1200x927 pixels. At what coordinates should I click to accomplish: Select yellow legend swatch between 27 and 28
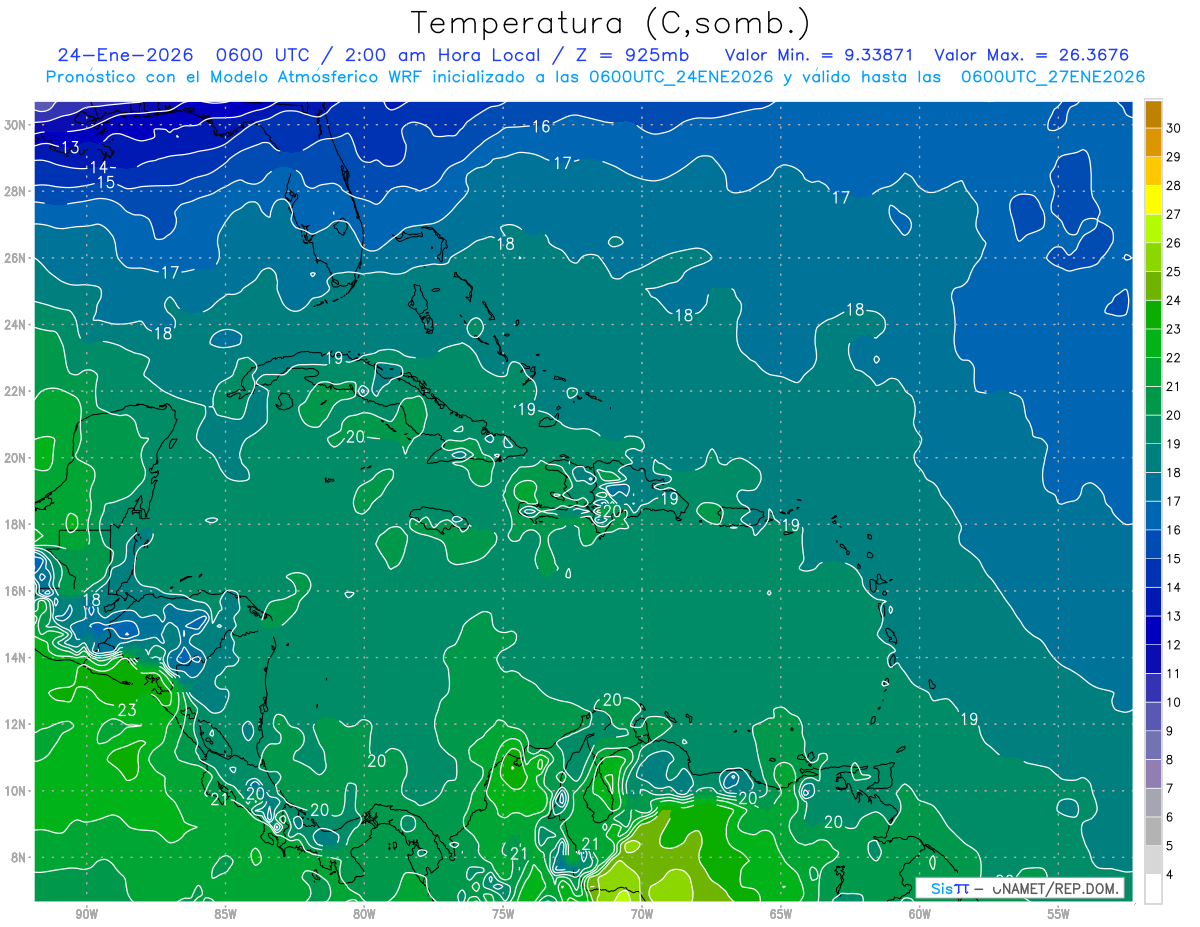[x=1153, y=200]
